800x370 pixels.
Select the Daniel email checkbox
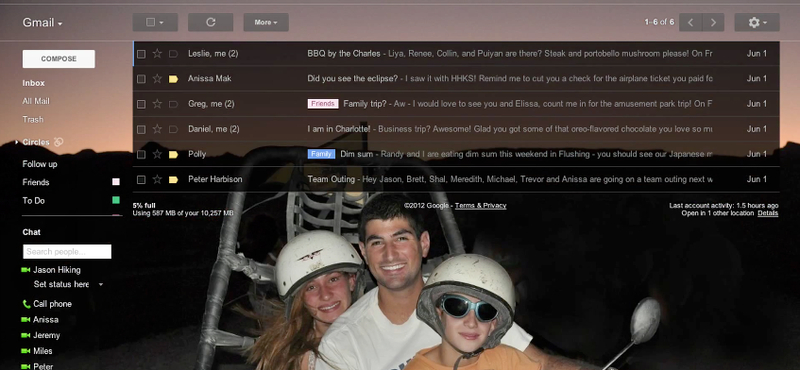tap(141, 129)
